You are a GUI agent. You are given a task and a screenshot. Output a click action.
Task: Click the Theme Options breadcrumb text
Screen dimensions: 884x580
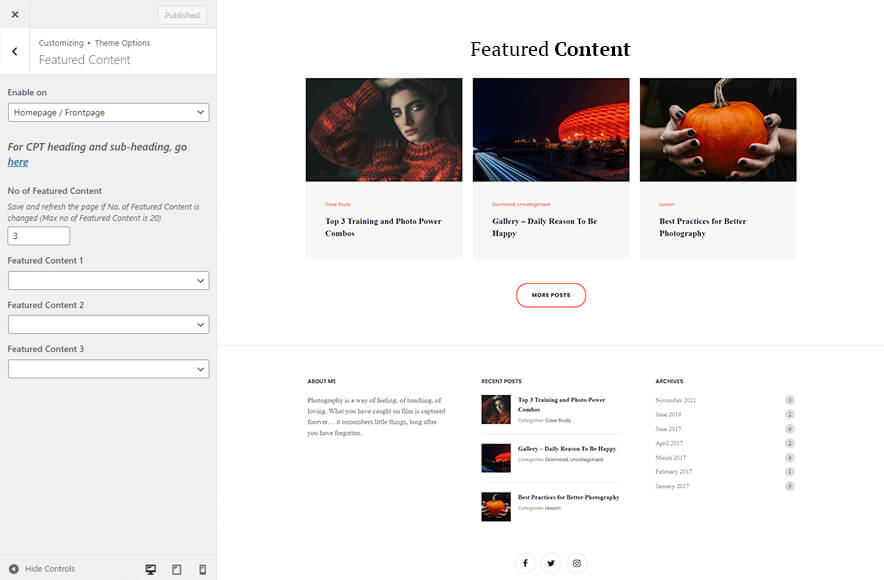pyautogui.click(x=122, y=43)
